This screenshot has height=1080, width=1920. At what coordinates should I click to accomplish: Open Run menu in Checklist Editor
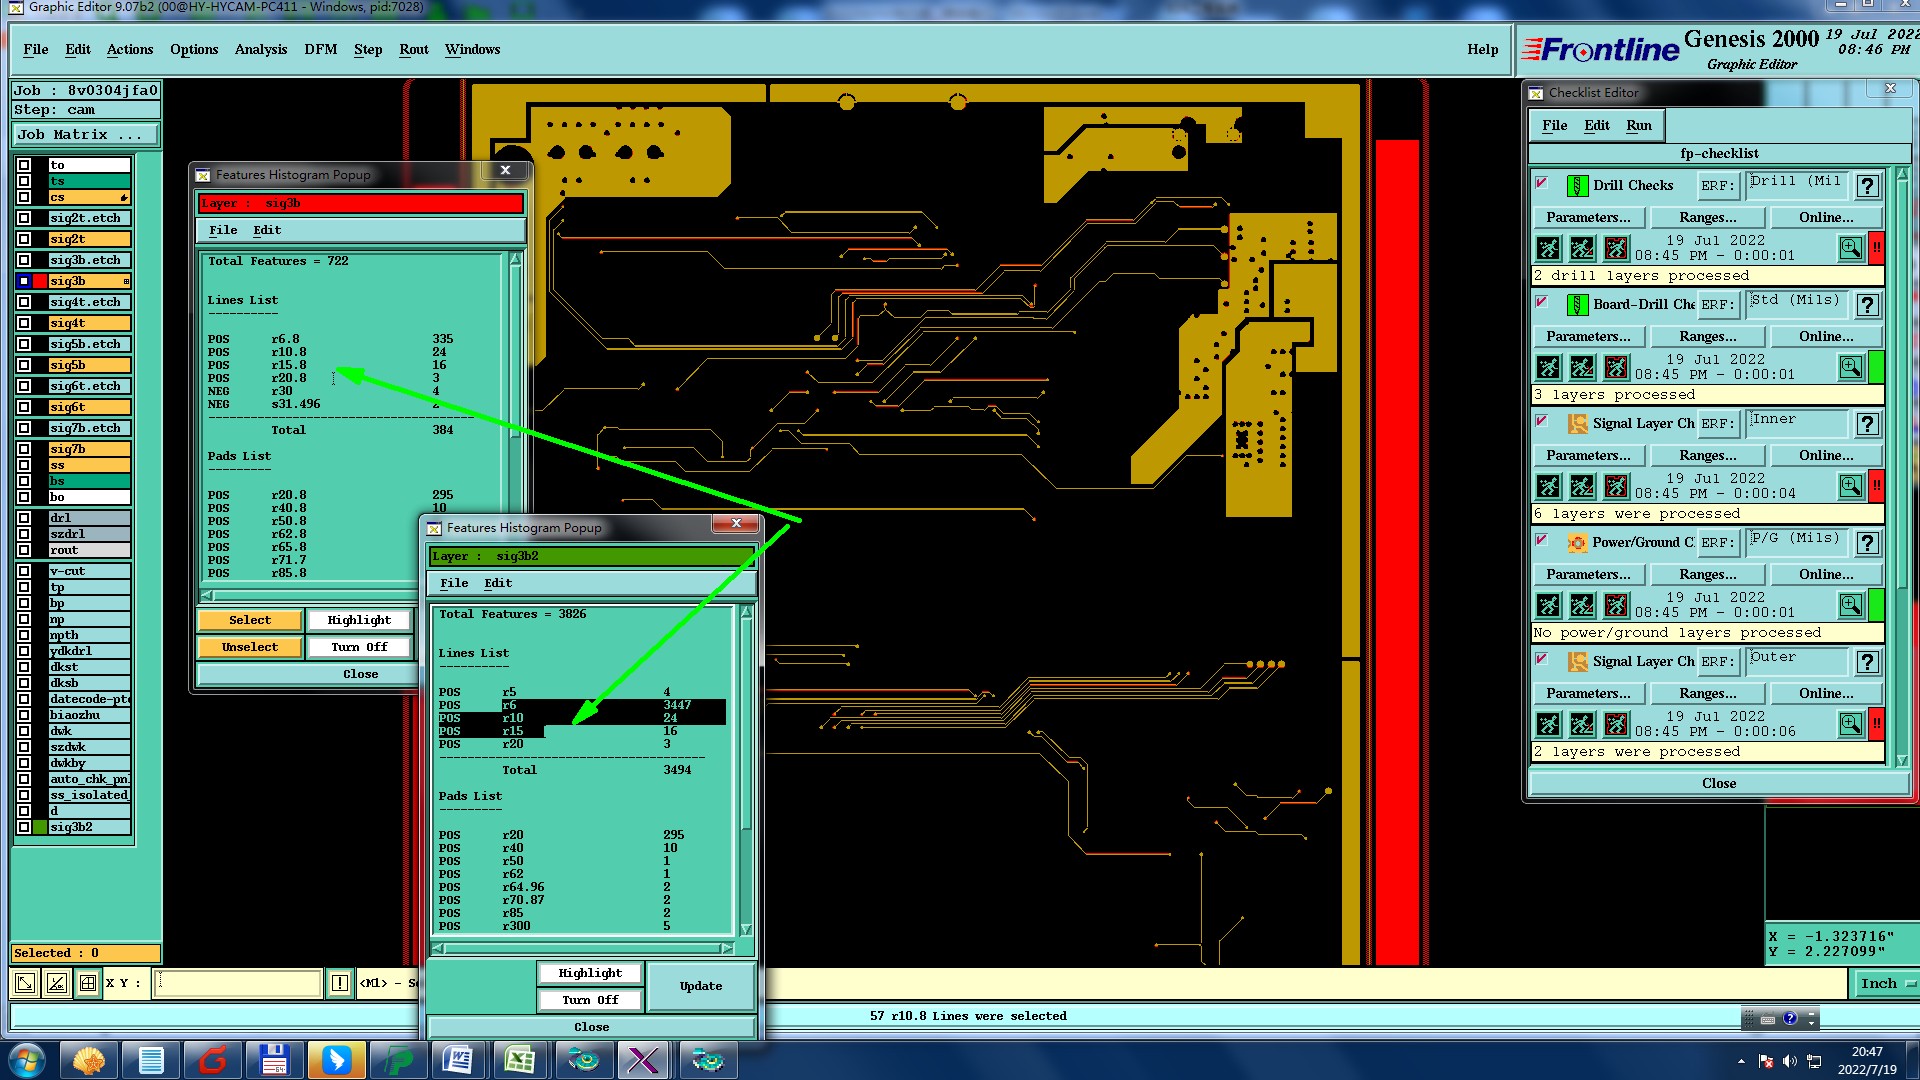(1638, 125)
